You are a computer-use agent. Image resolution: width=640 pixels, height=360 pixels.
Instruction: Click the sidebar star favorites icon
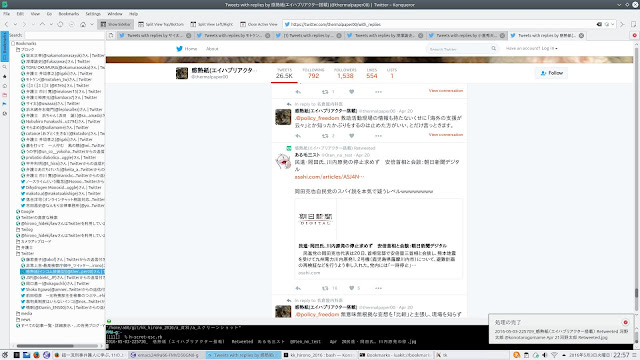(4, 76)
